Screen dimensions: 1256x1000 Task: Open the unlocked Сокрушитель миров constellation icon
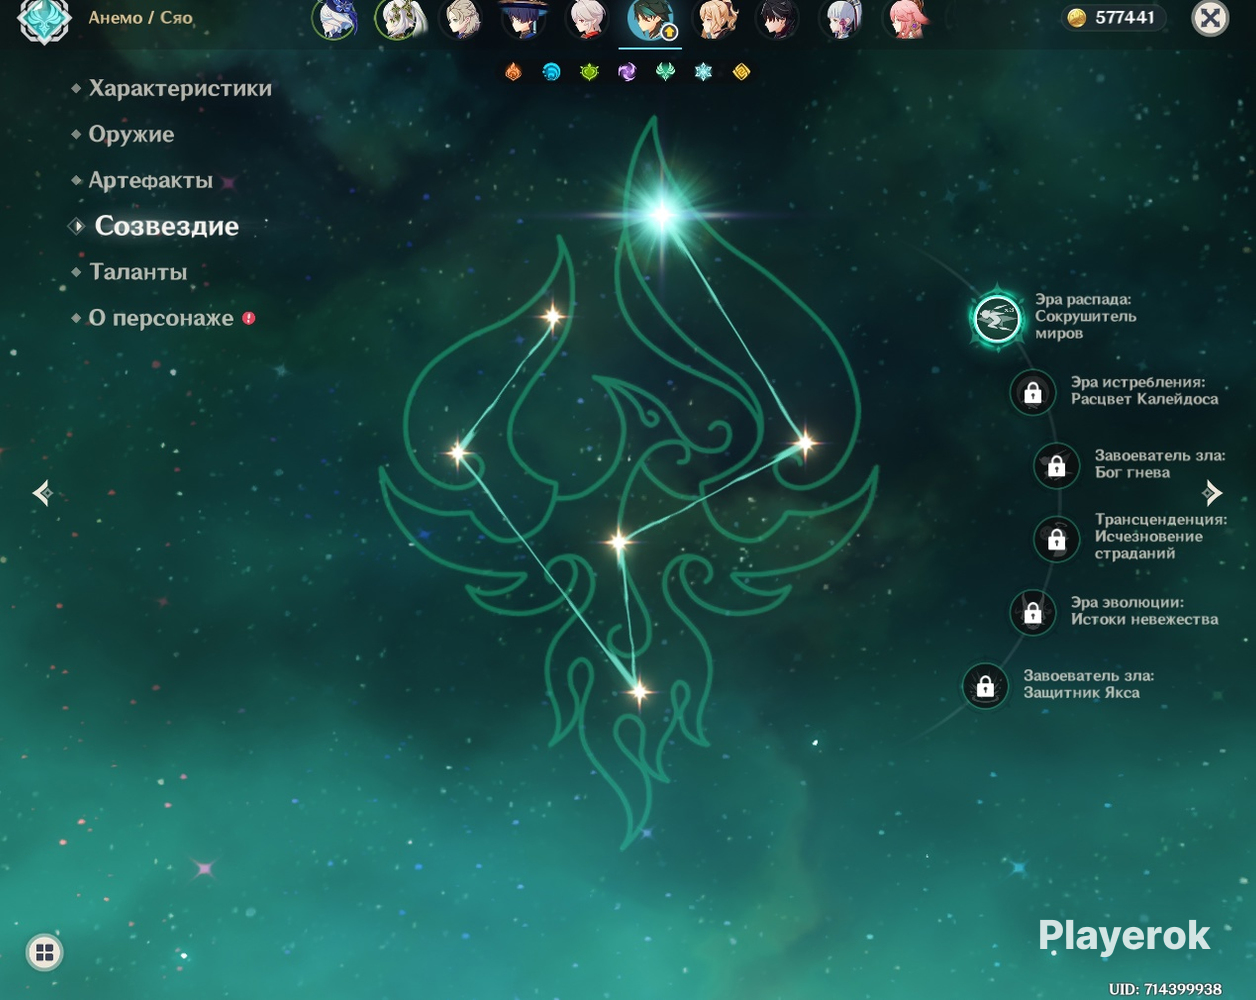997,319
